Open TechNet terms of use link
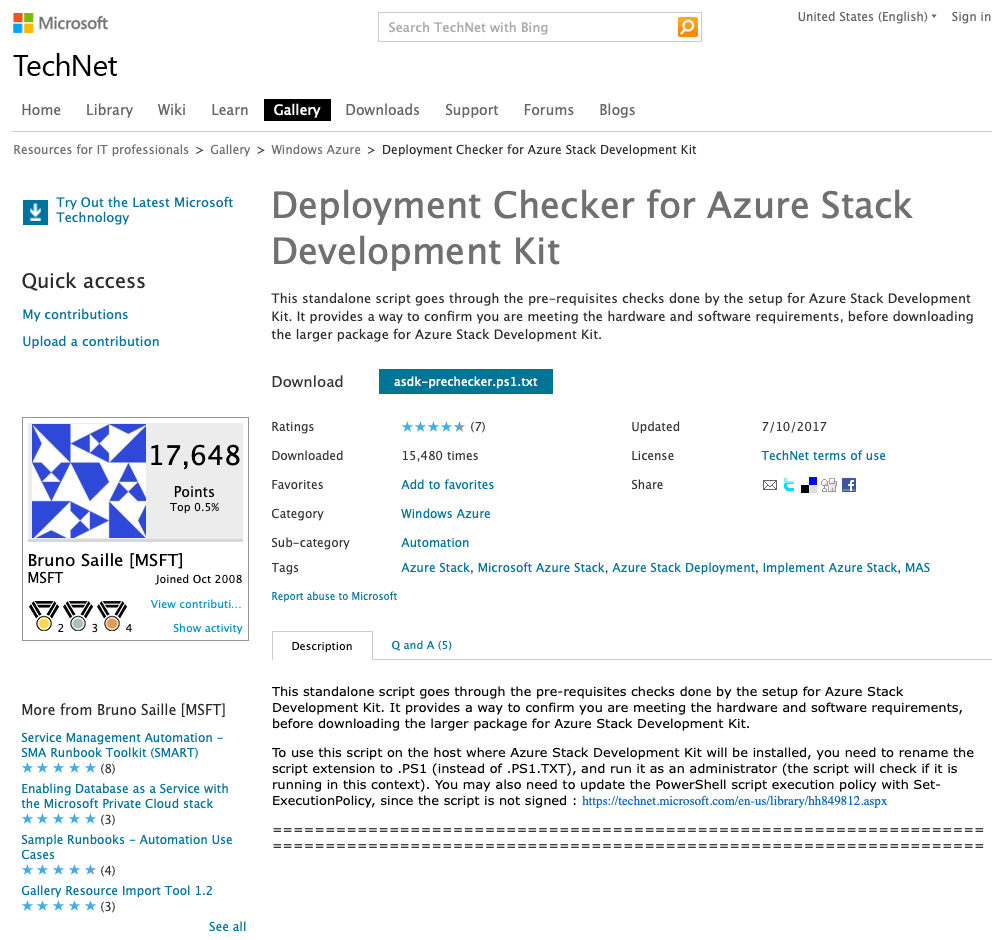Viewport: 998px width, 940px height. click(x=823, y=456)
